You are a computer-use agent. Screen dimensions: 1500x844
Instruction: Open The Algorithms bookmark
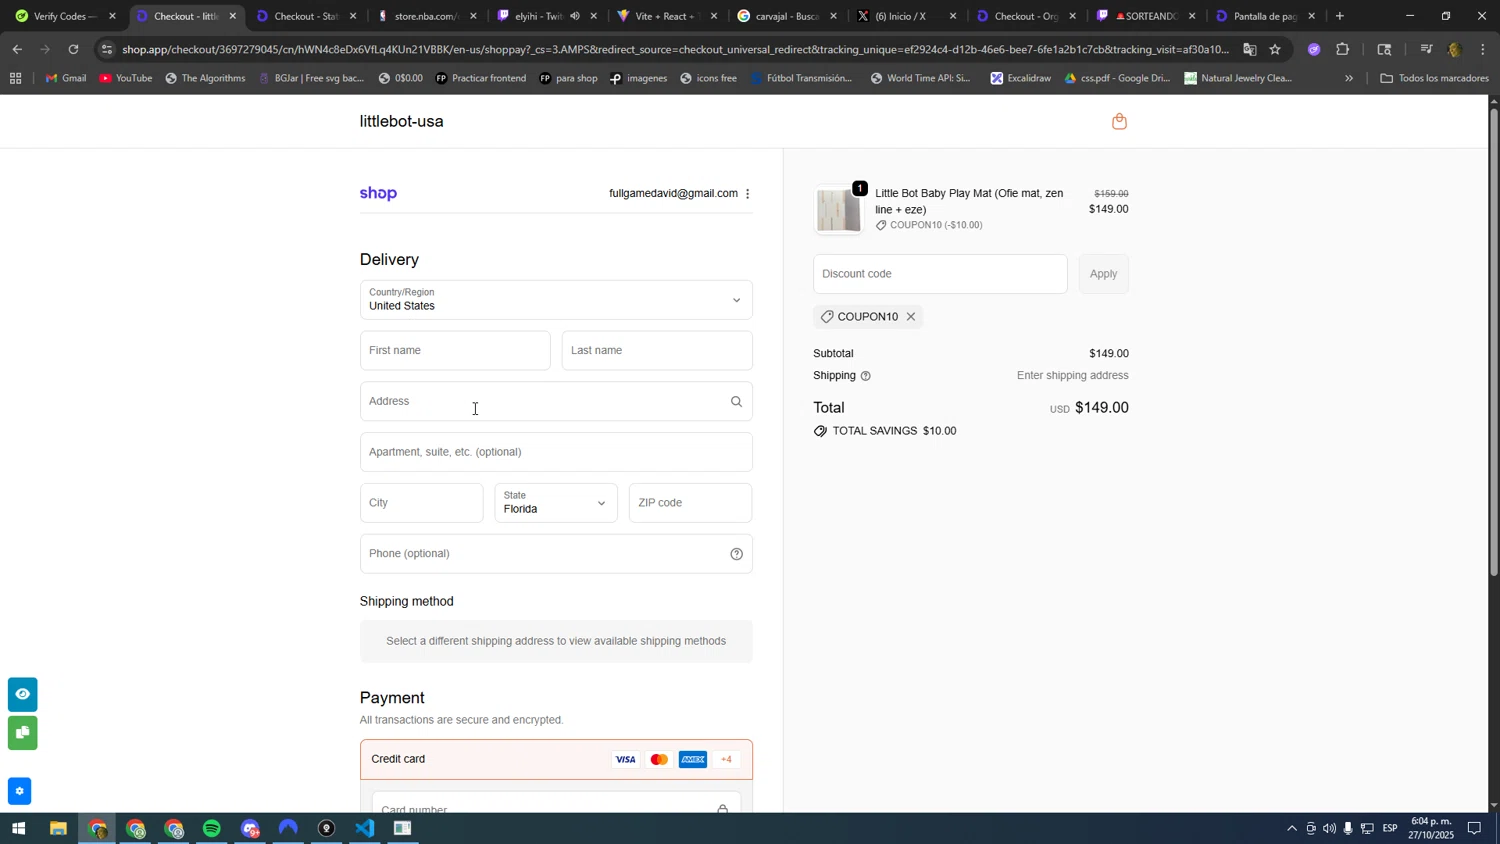(205, 78)
